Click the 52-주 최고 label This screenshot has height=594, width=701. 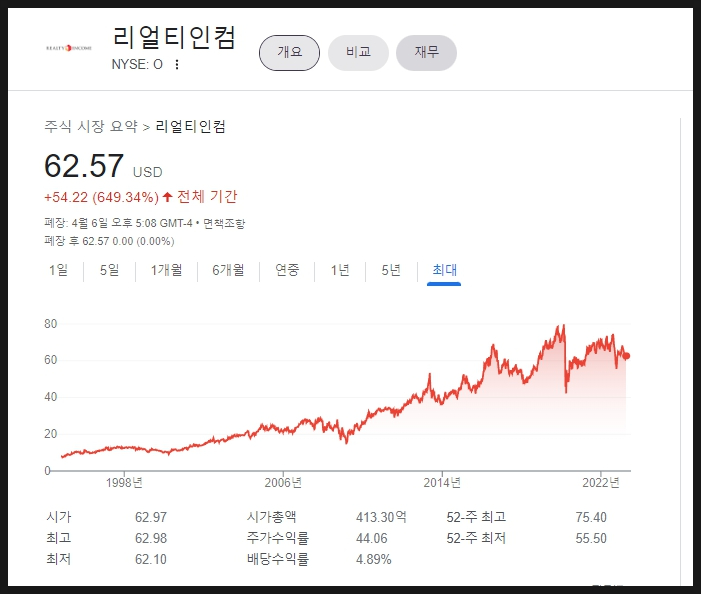point(476,517)
